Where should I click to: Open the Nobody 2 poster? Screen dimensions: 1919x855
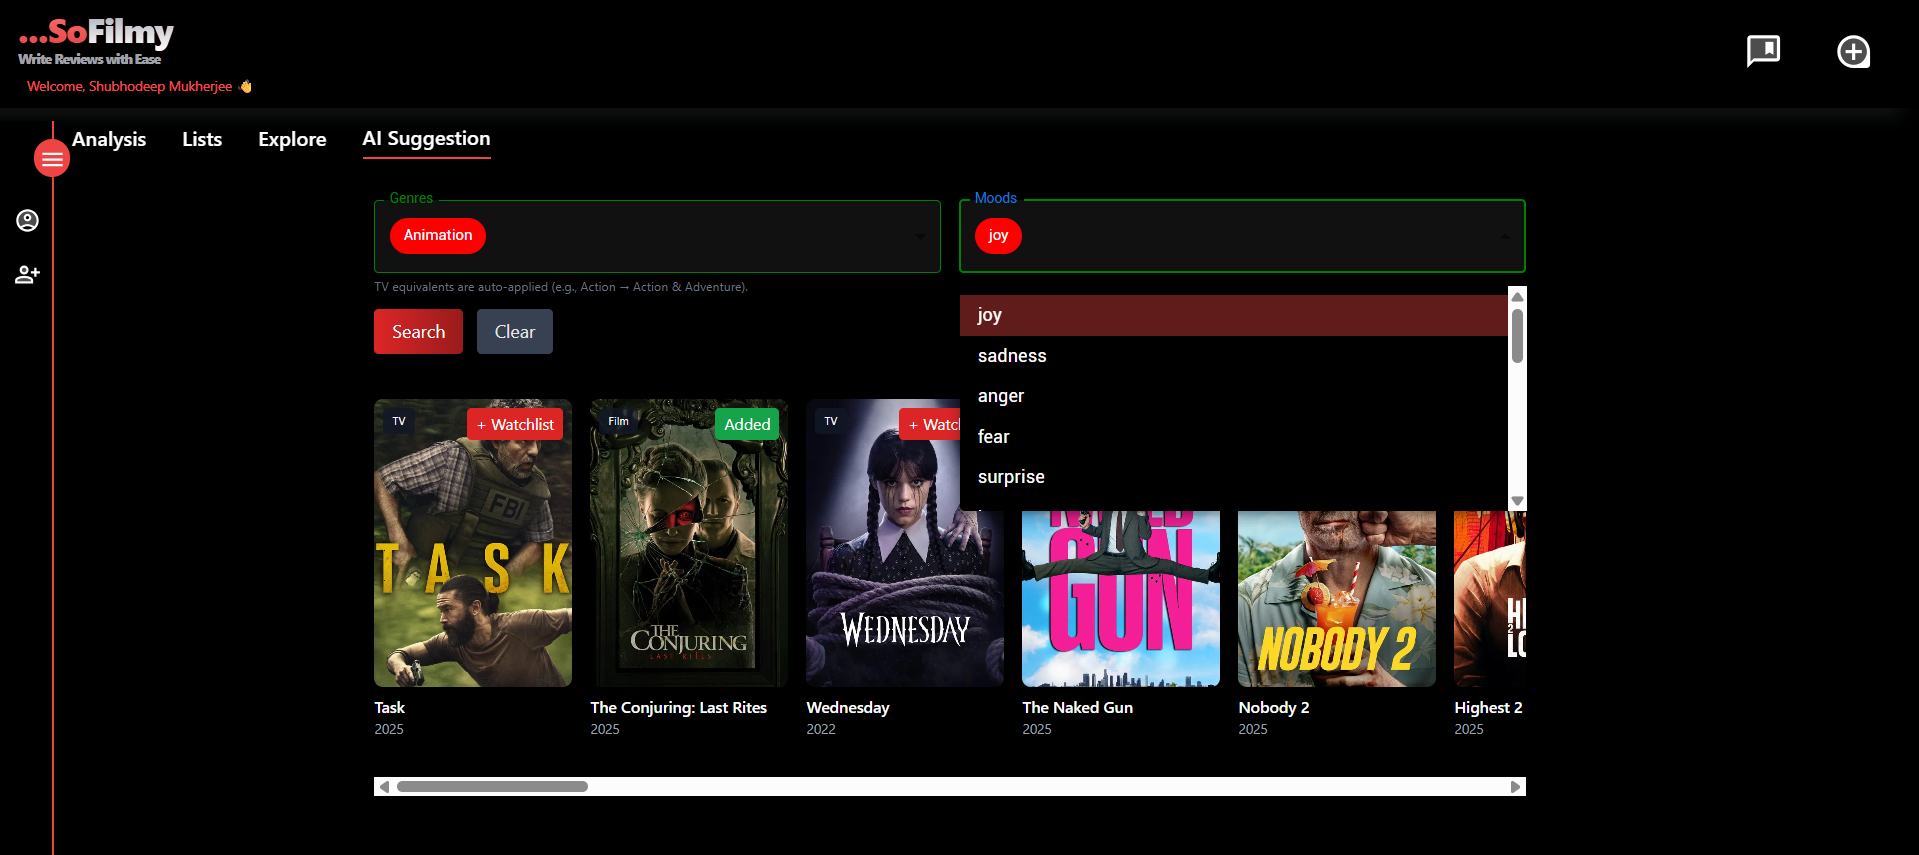point(1337,599)
